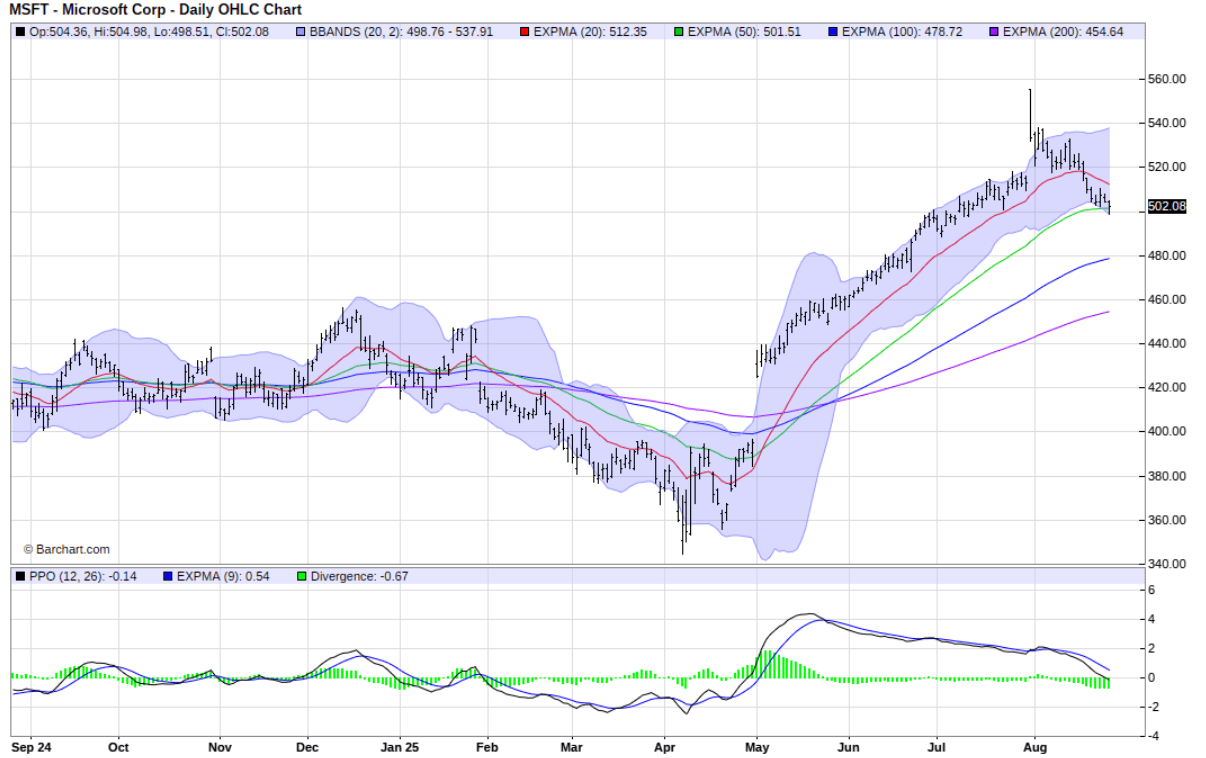Click the red EXPMA (20) legend swatch

click(523, 32)
